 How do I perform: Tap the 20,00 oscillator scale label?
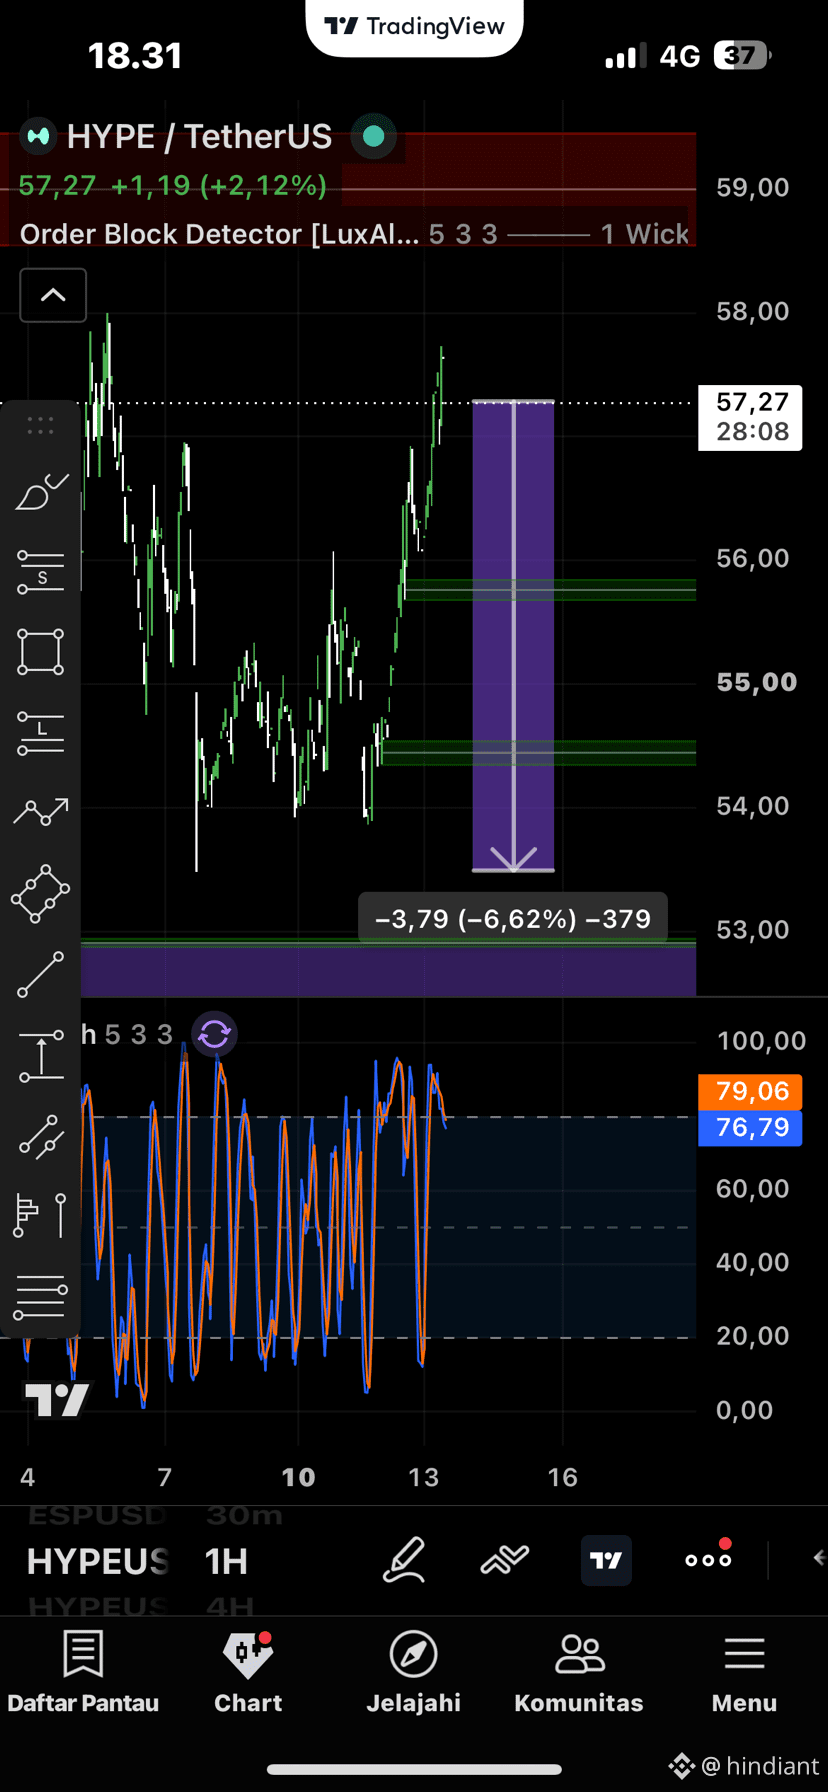point(753,1336)
